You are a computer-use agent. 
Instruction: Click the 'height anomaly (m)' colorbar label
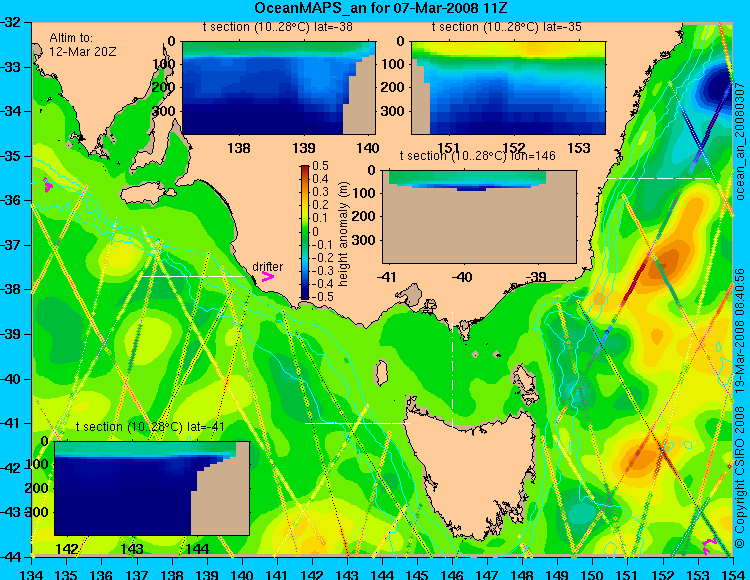point(343,234)
